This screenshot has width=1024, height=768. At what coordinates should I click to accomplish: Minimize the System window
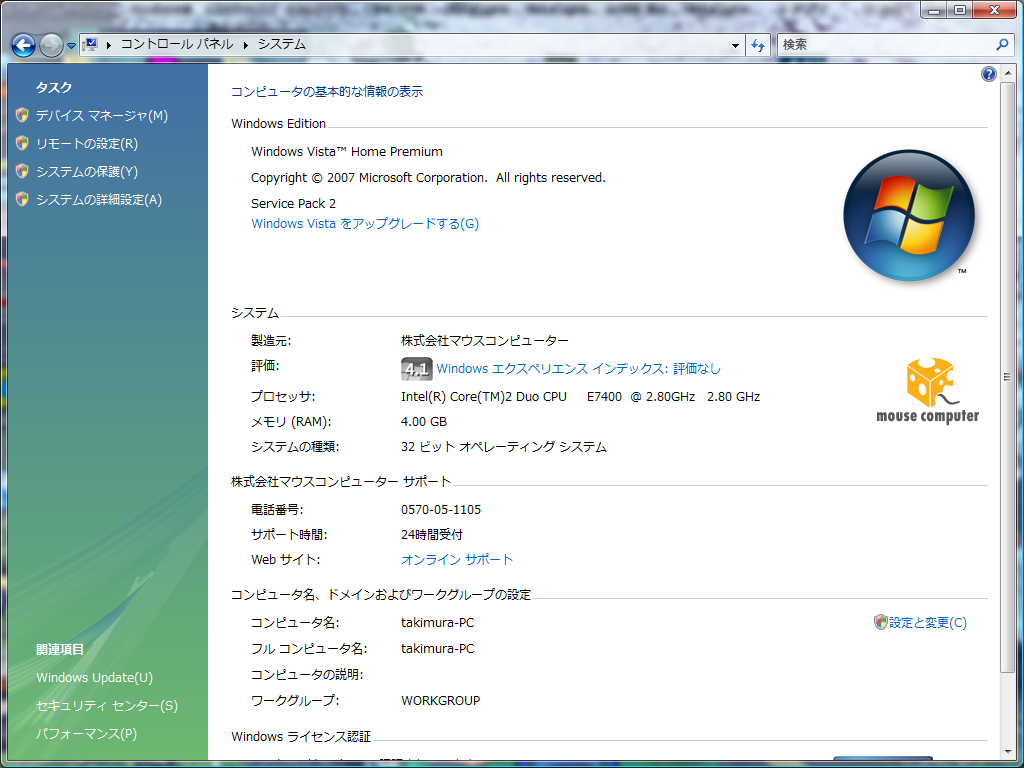tap(935, 10)
